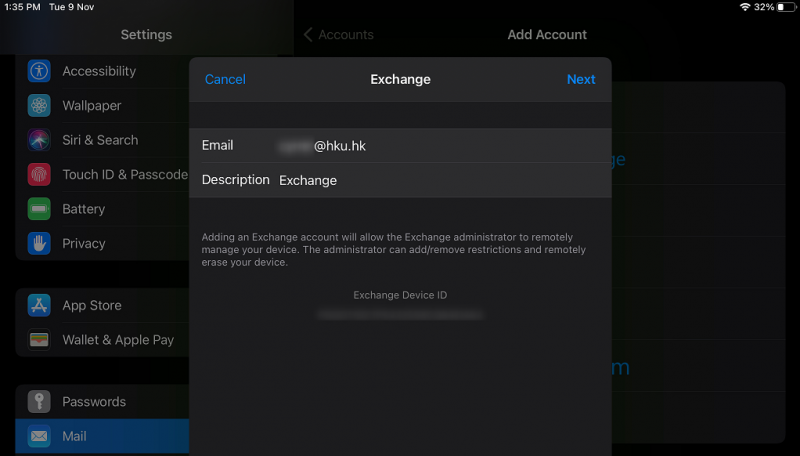This screenshot has width=800, height=456.
Task: Select the Passwords key icon
Action: click(x=39, y=401)
